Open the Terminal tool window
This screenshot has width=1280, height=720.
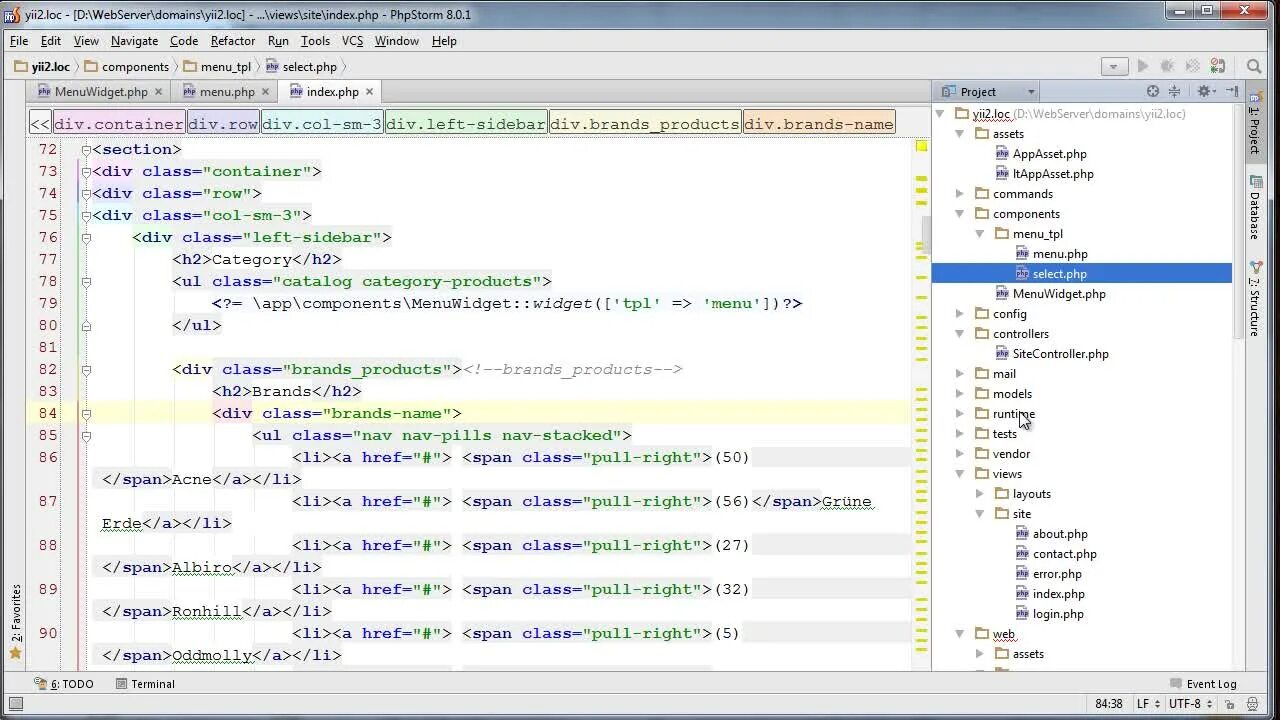[x=145, y=684]
